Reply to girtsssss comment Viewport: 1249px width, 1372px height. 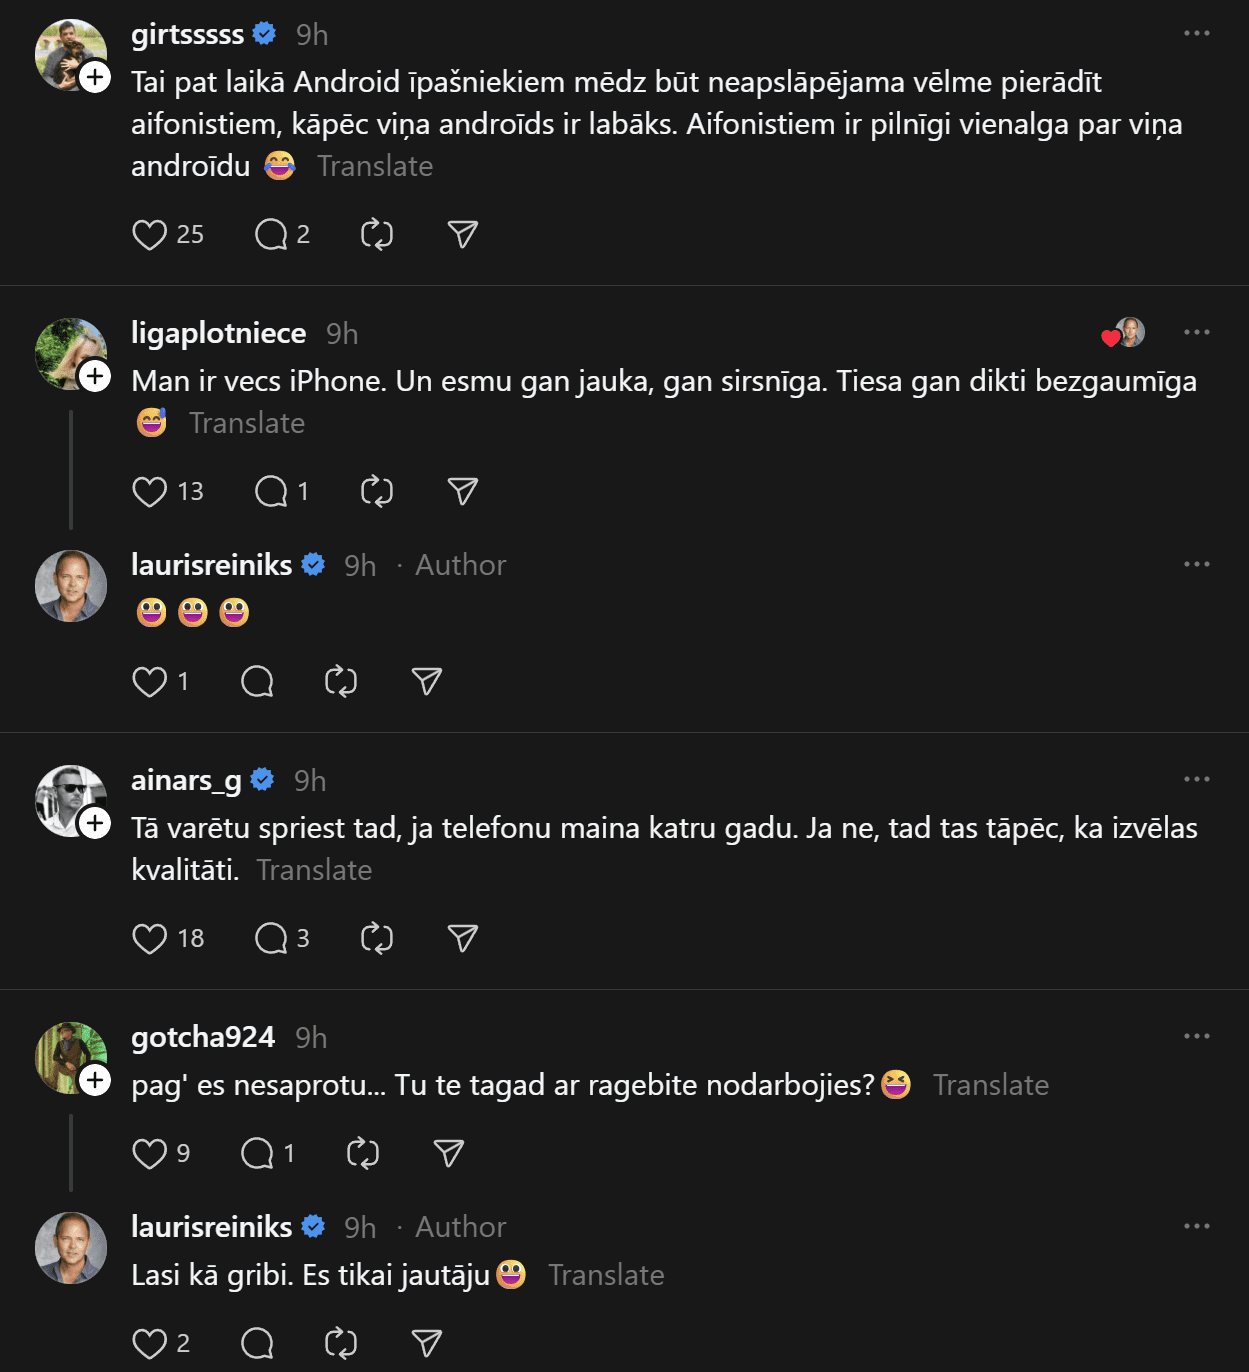point(271,235)
